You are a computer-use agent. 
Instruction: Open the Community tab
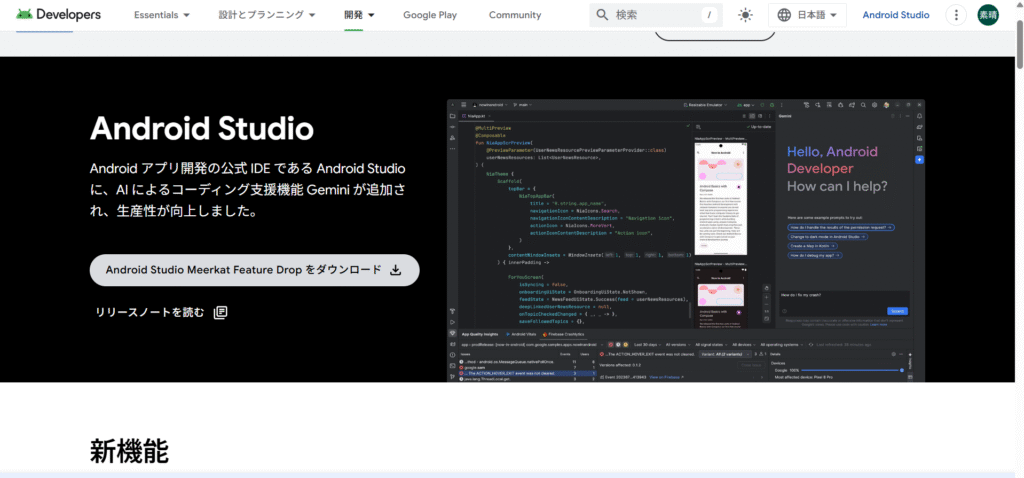(x=515, y=15)
